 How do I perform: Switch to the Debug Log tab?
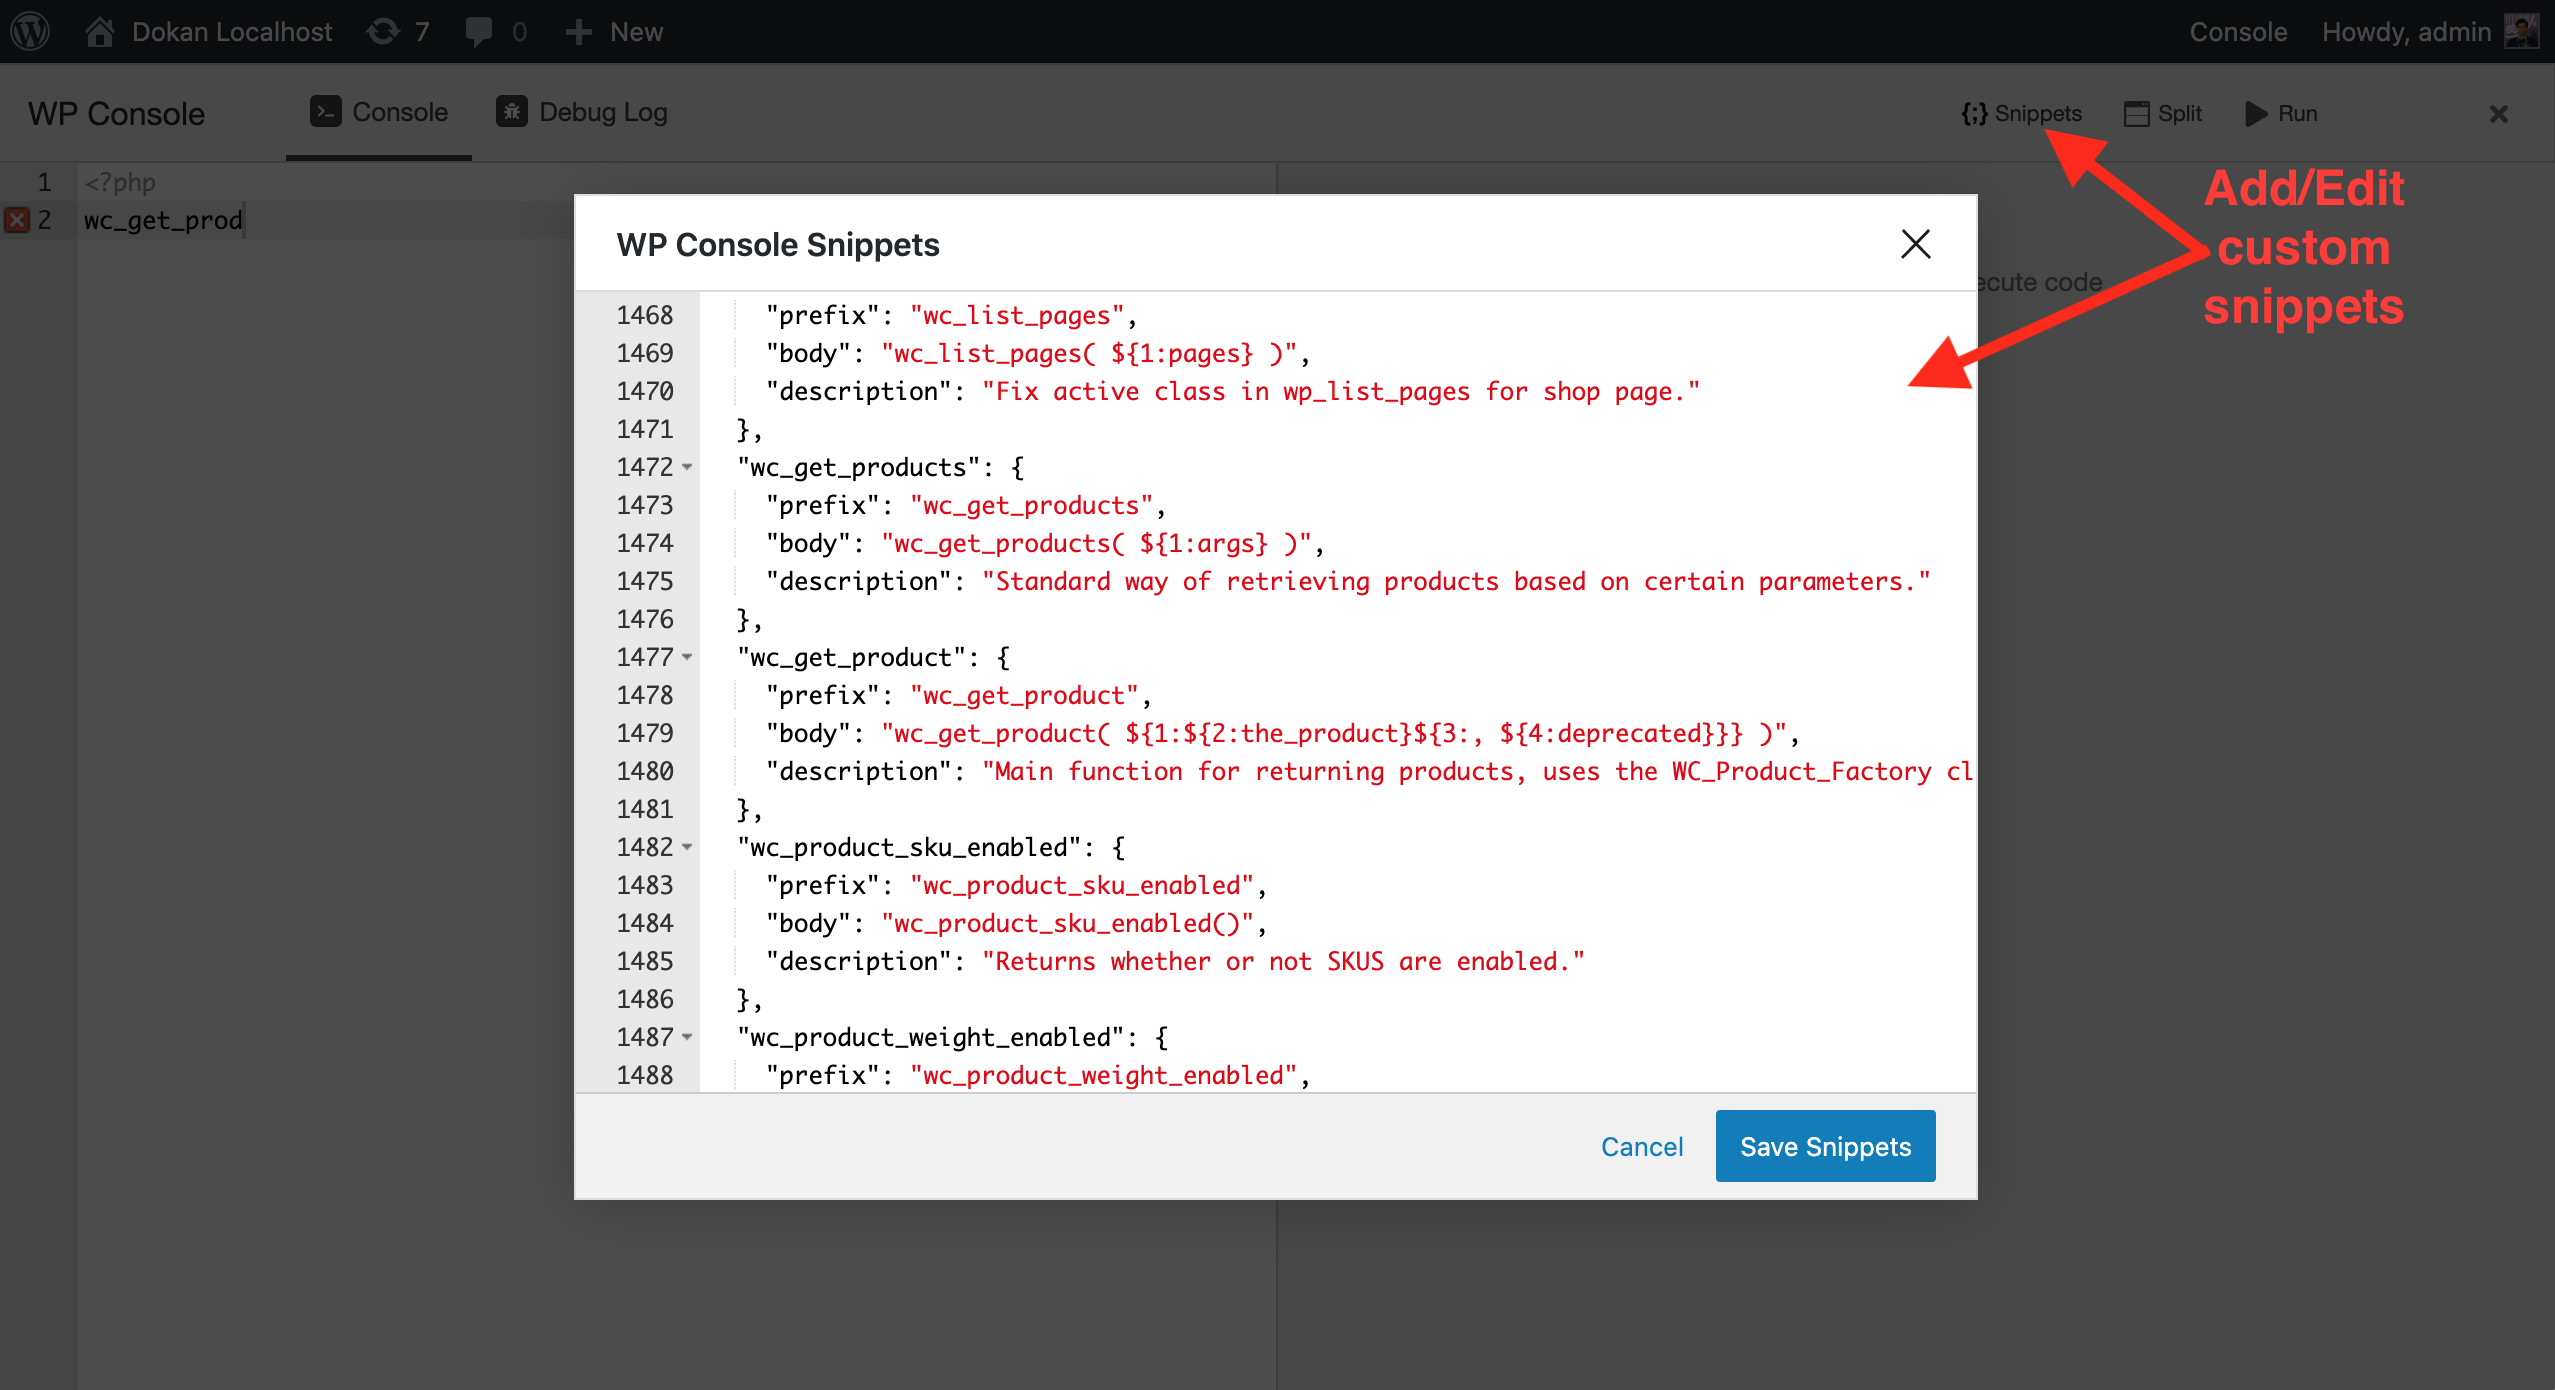point(582,112)
